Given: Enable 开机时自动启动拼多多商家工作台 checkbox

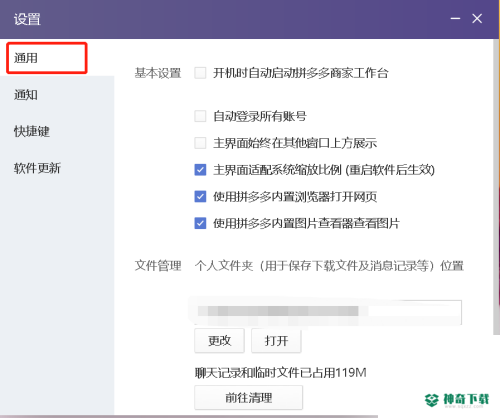Looking at the screenshot, I should click(x=200, y=73).
